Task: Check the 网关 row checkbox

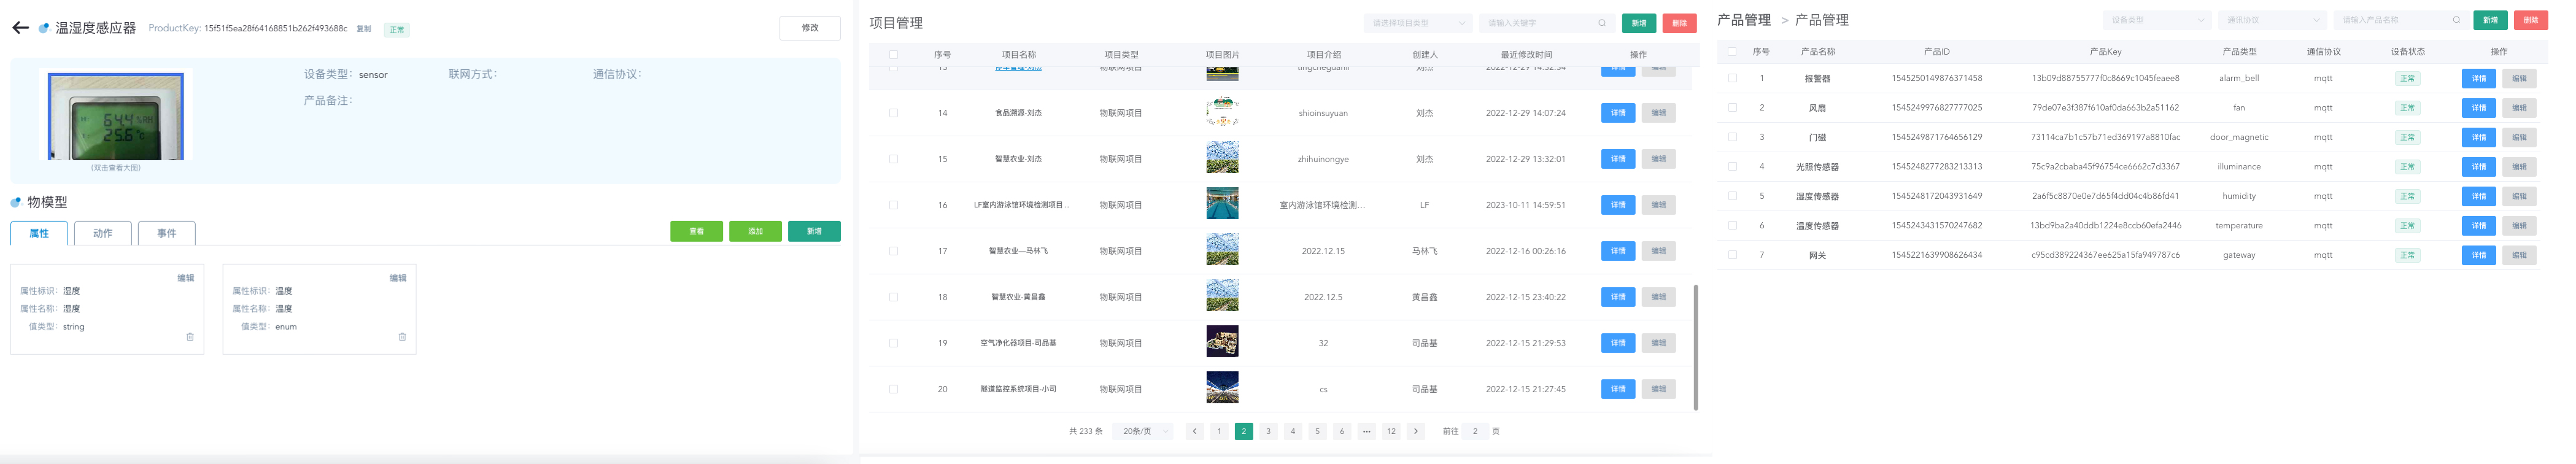Action: pyautogui.click(x=1732, y=255)
